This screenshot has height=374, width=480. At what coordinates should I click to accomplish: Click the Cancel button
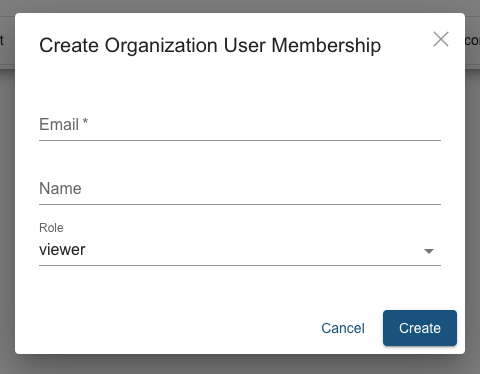click(343, 328)
